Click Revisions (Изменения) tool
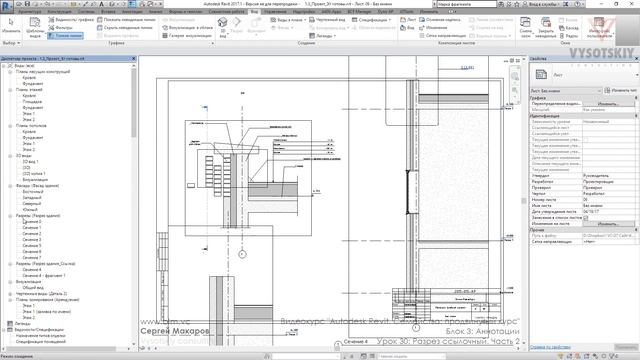This screenshot has width=640, height=360. (433, 28)
